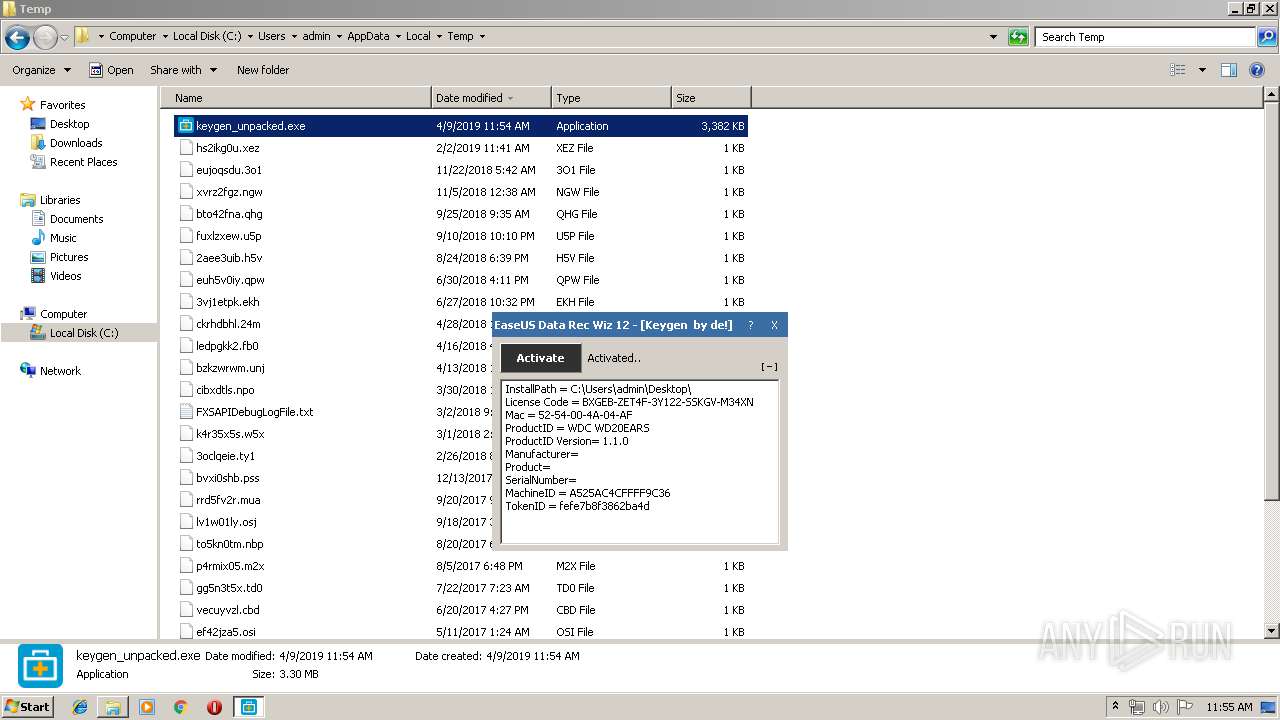Open Favorites in navigation pane

(x=62, y=105)
